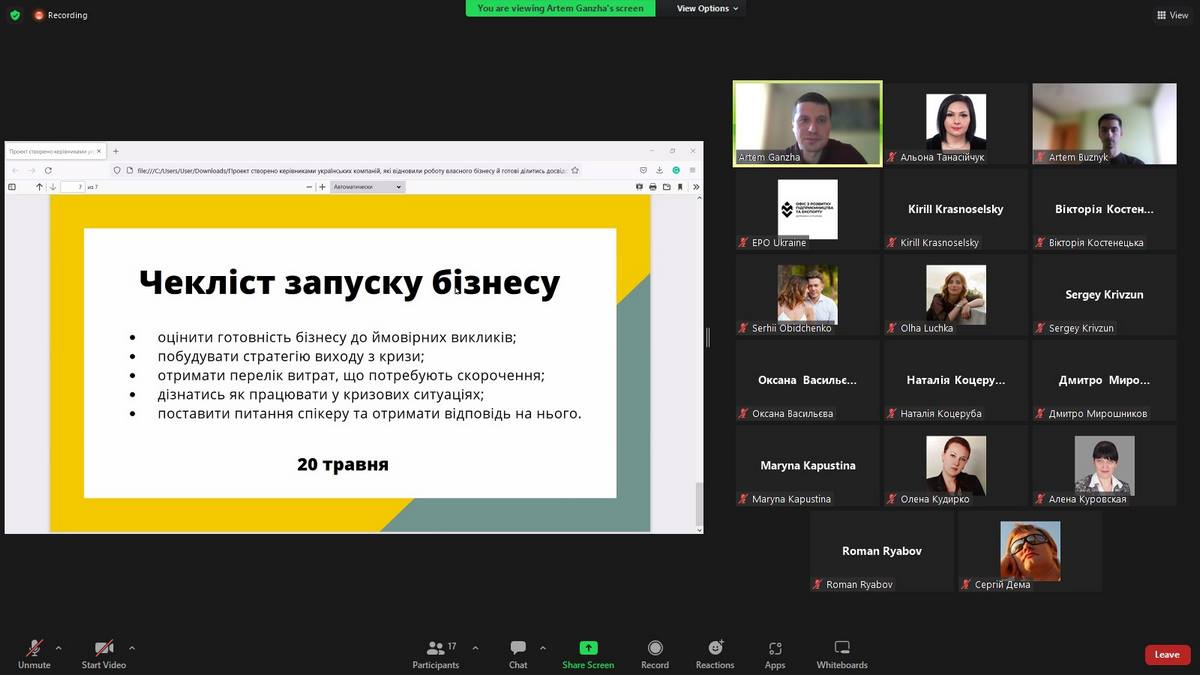Start recording with the Record icon
This screenshot has width=1200, height=675.
[655, 654]
